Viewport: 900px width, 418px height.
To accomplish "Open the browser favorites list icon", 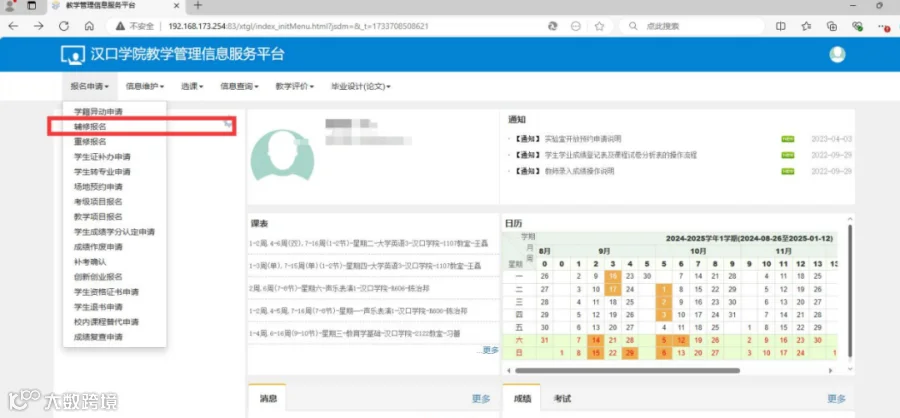I will [x=806, y=26].
